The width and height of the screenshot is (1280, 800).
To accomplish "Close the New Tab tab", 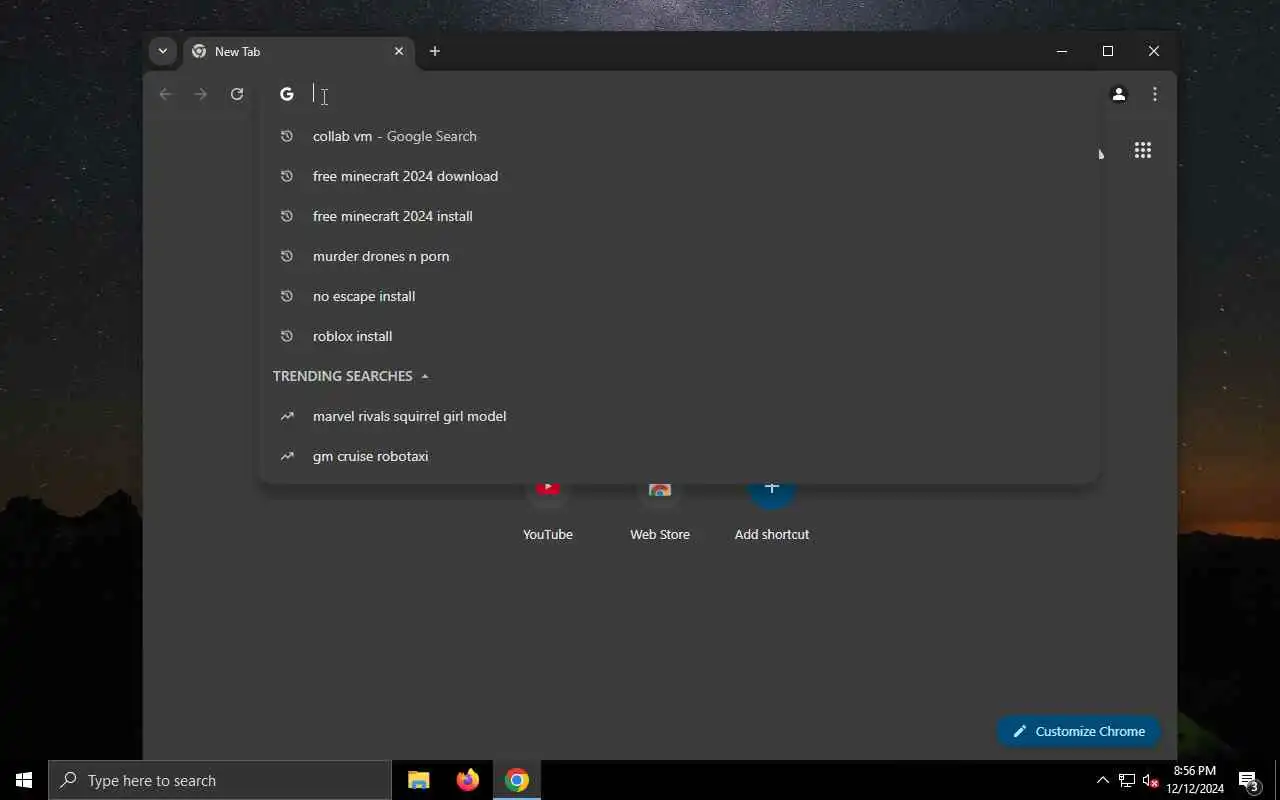I will tap(399, 51).
